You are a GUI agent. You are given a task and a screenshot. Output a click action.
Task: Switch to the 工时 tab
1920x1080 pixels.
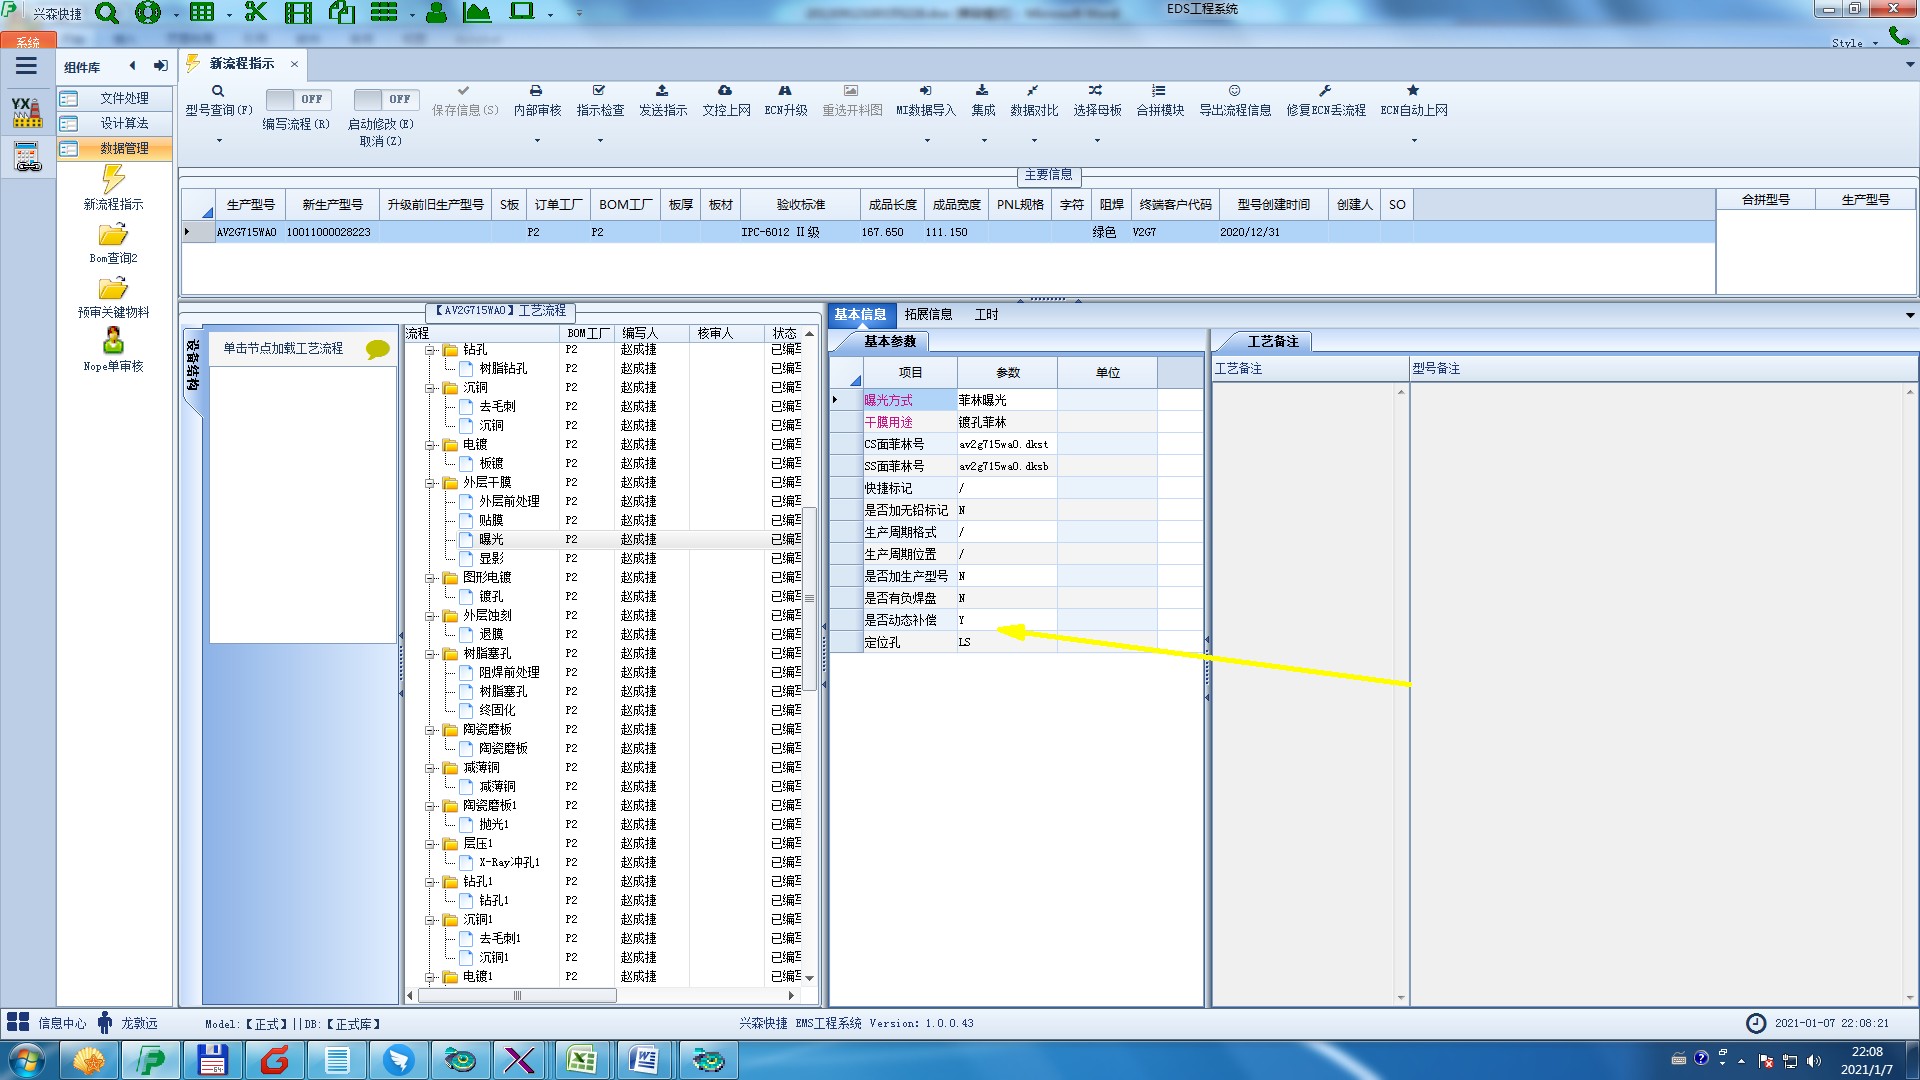point(986,314)
